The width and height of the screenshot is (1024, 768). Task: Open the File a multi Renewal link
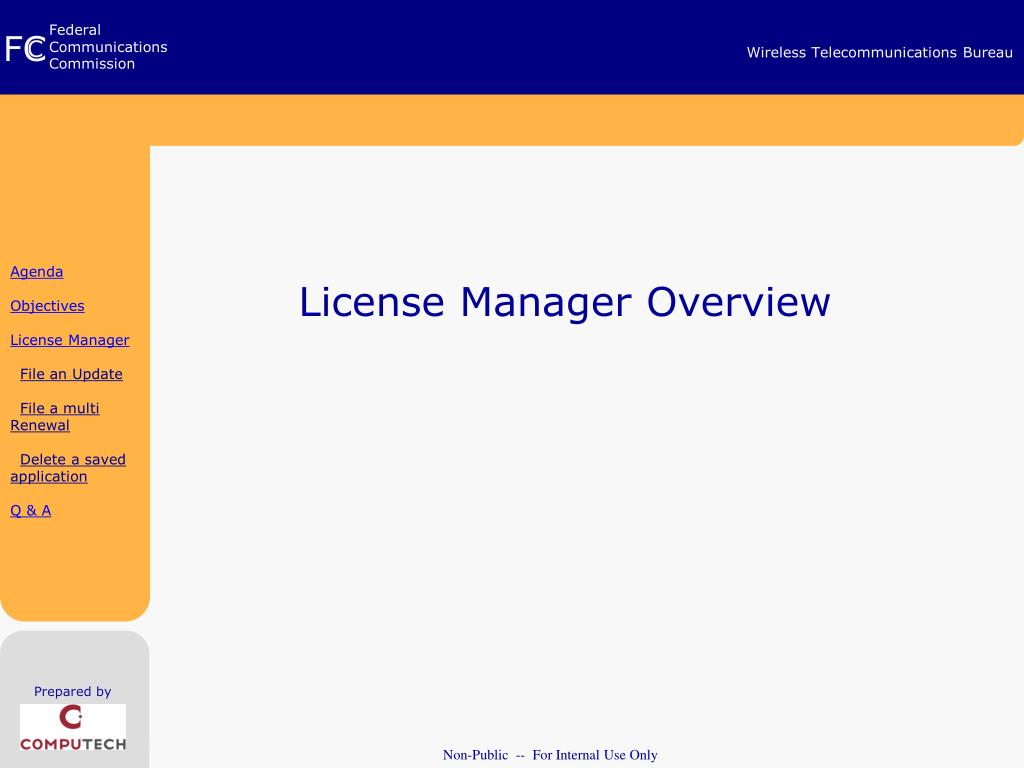pos(55,416)
